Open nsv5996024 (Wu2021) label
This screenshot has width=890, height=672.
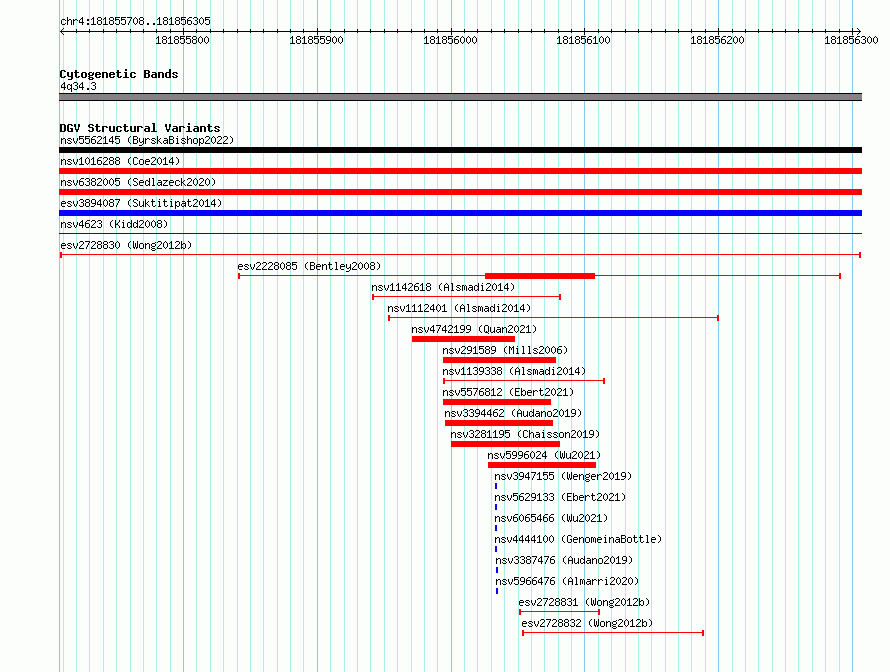pos(544,455)
